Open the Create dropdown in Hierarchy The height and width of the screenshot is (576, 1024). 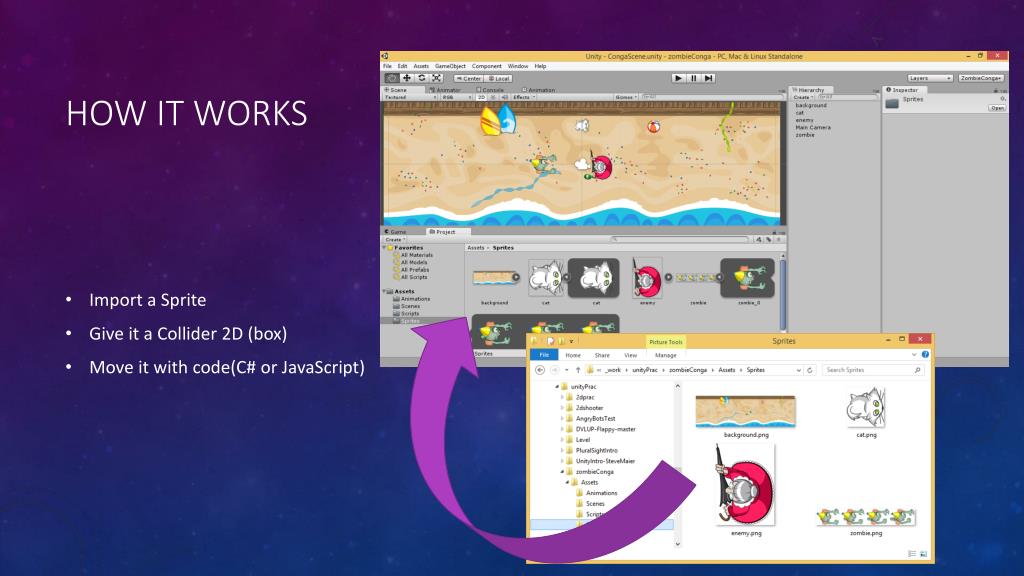coord(803,97)
